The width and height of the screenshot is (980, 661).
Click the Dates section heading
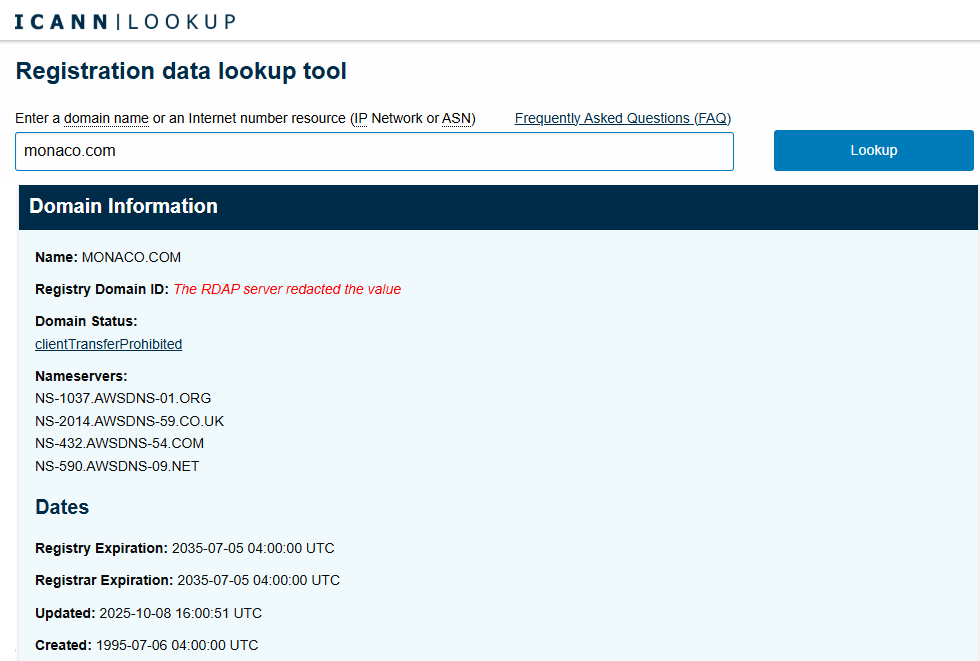click(62, 507)
